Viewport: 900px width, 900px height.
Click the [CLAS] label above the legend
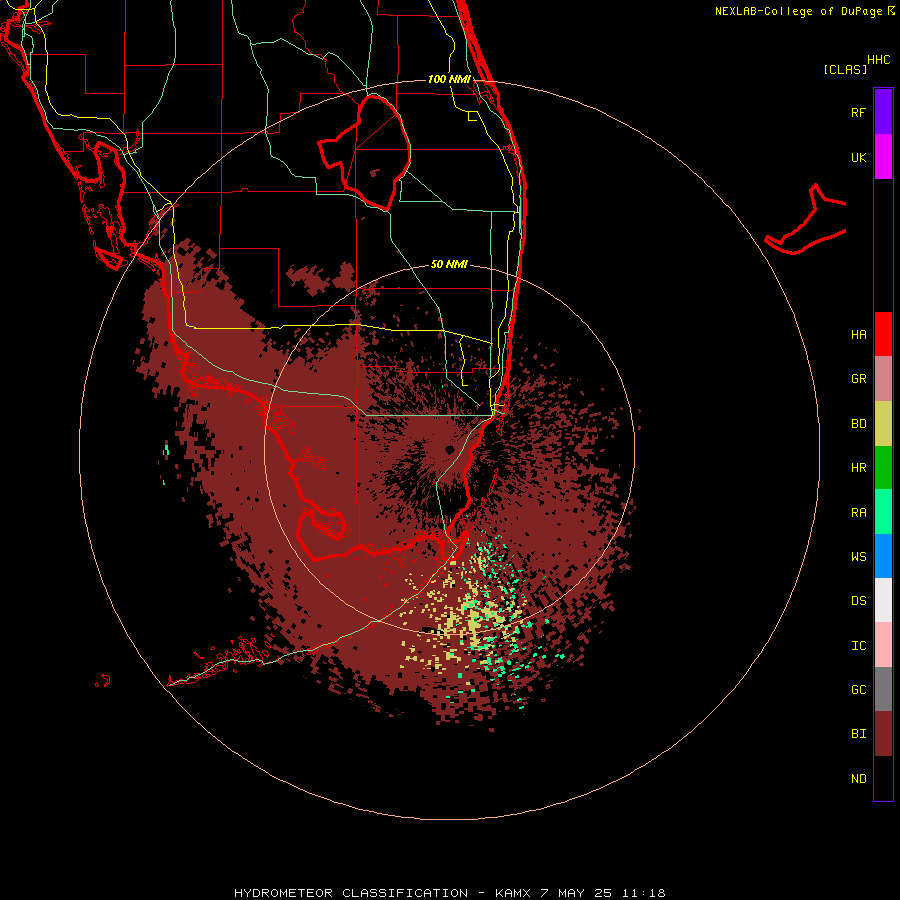[x=845, y=69]
